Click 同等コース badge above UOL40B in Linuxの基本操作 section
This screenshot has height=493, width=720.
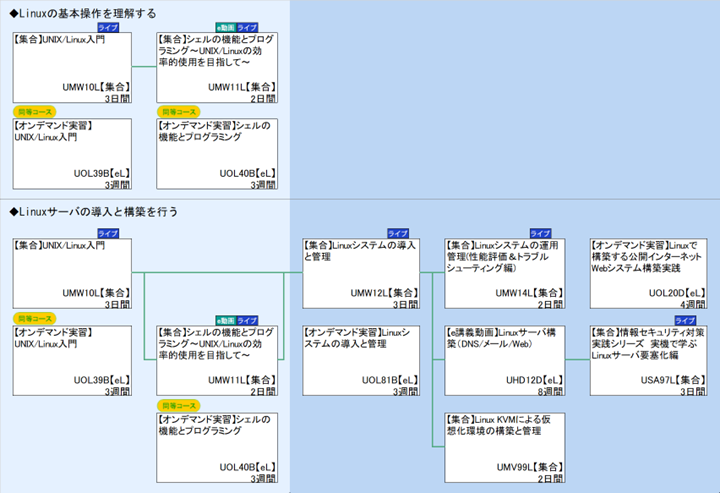click(x=179, y=112)
